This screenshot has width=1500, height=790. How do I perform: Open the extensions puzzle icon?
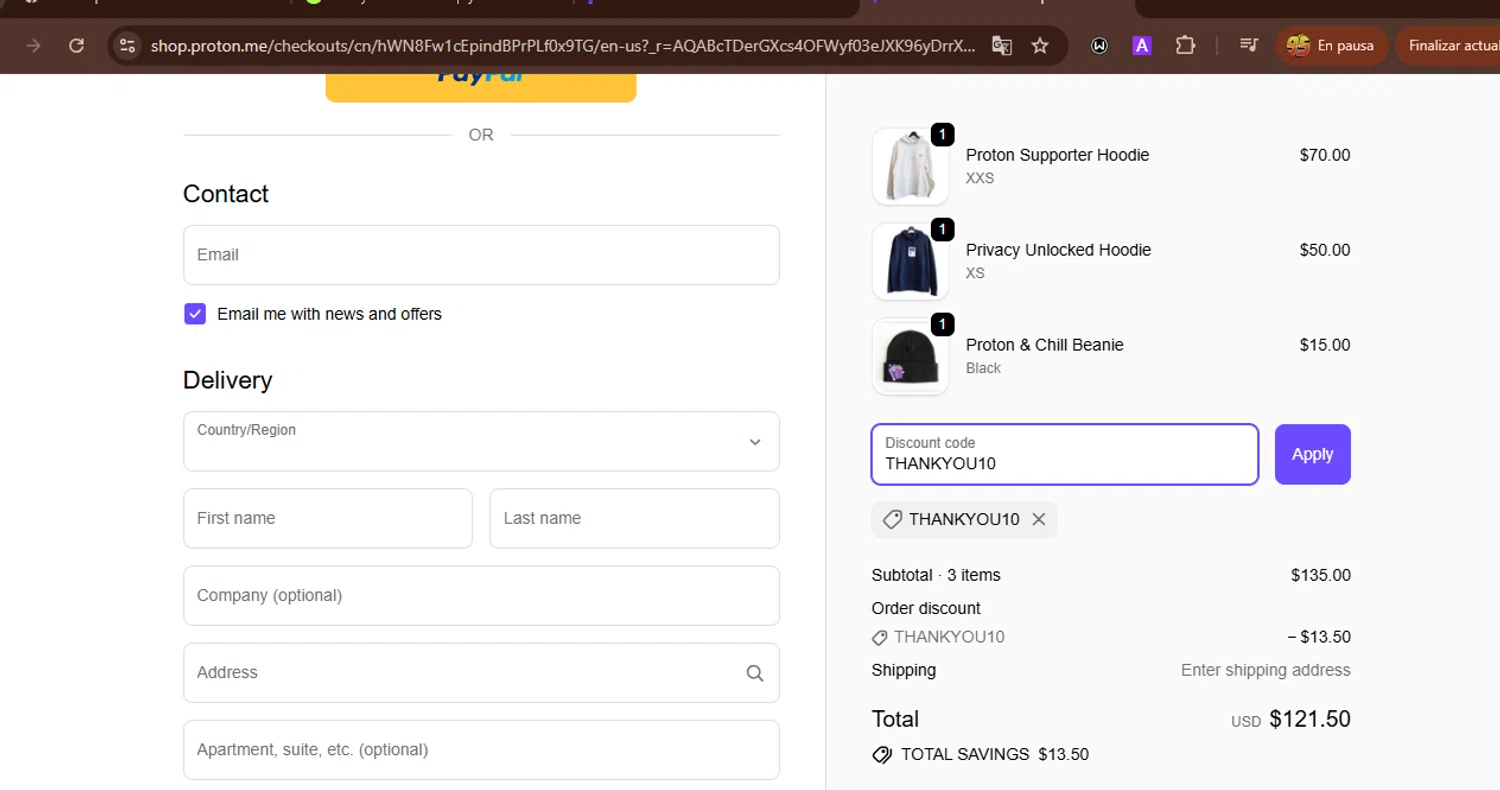pos(1185,45)
